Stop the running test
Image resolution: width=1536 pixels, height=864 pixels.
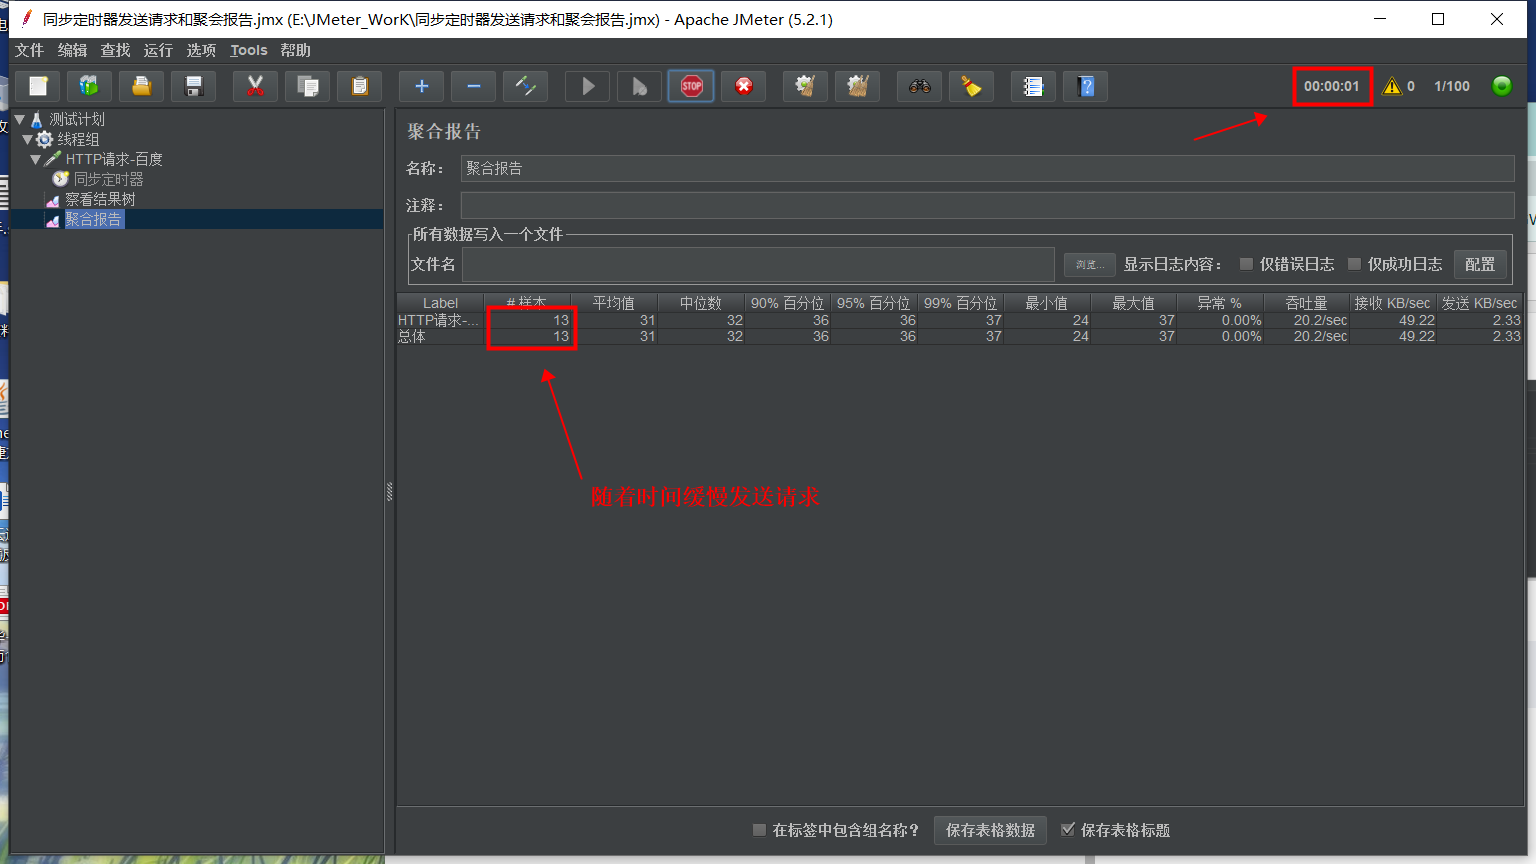coord(691,86)
